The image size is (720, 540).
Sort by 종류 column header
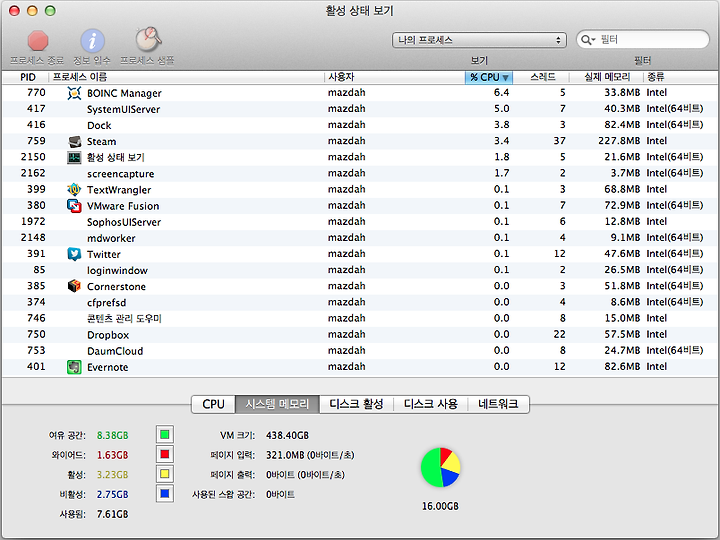[681, 77]
